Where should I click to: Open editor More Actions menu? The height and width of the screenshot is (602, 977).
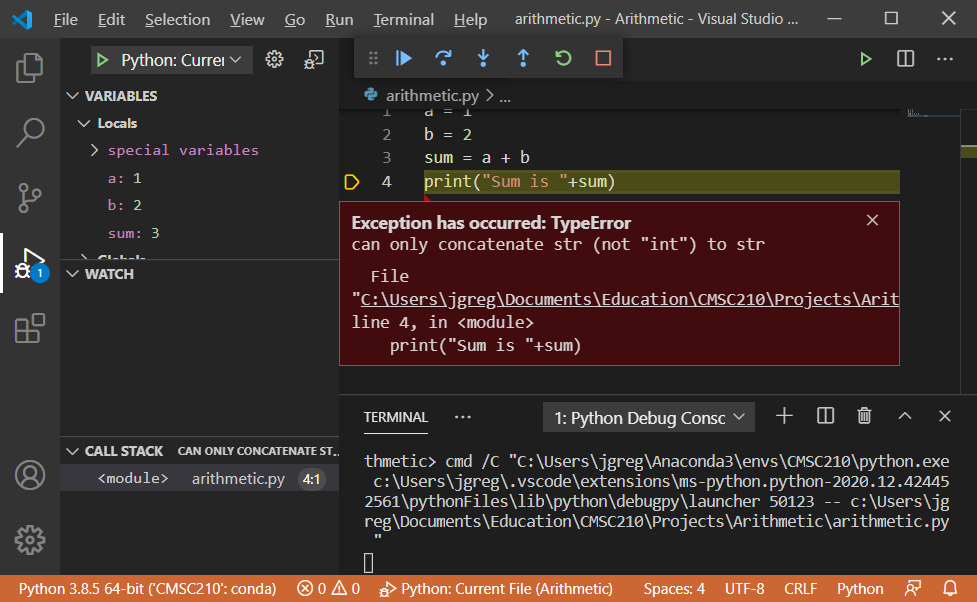tap(945, 59)
